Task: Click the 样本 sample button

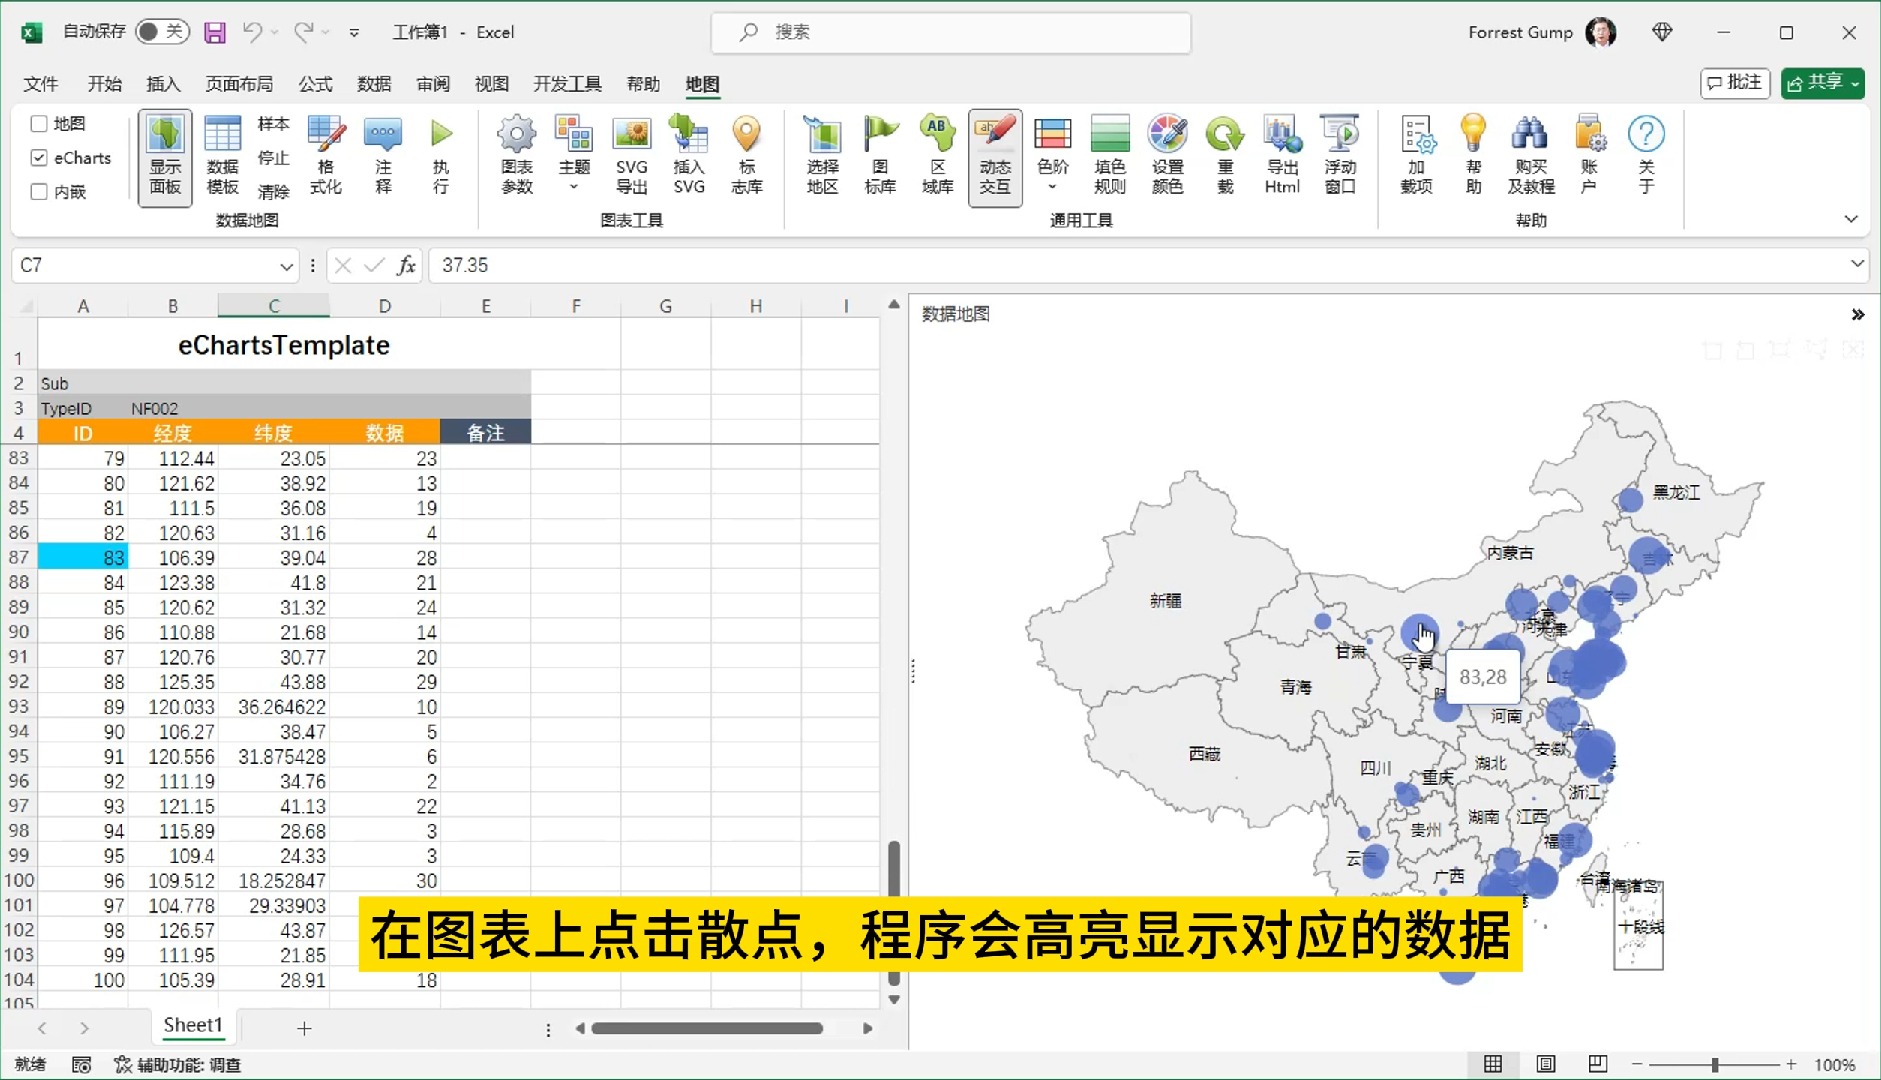Action: [273, 124]
